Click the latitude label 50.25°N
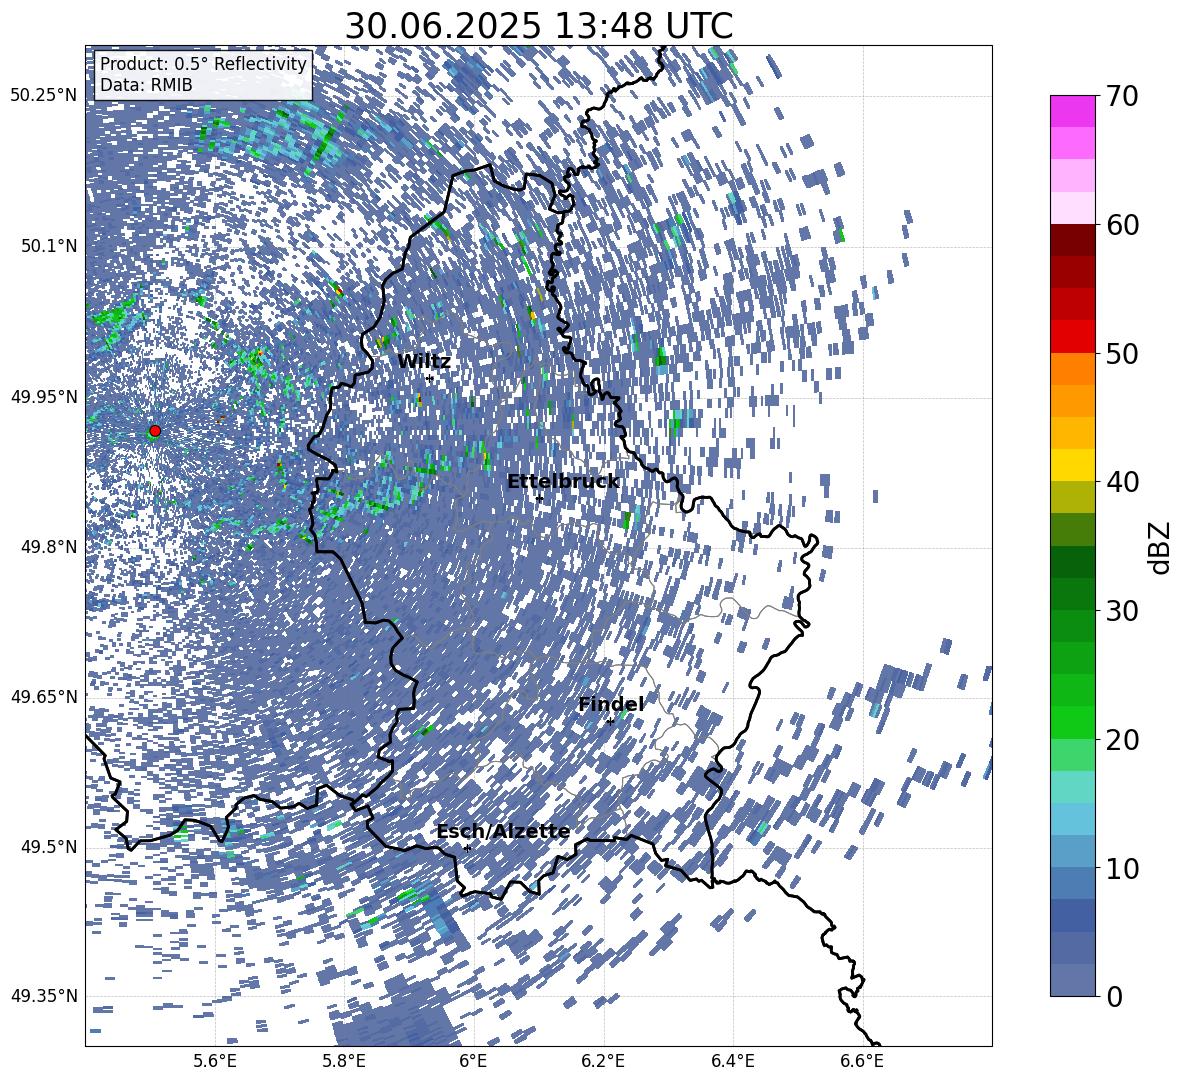1184x1081 pixels. click(x=44, y=96)
